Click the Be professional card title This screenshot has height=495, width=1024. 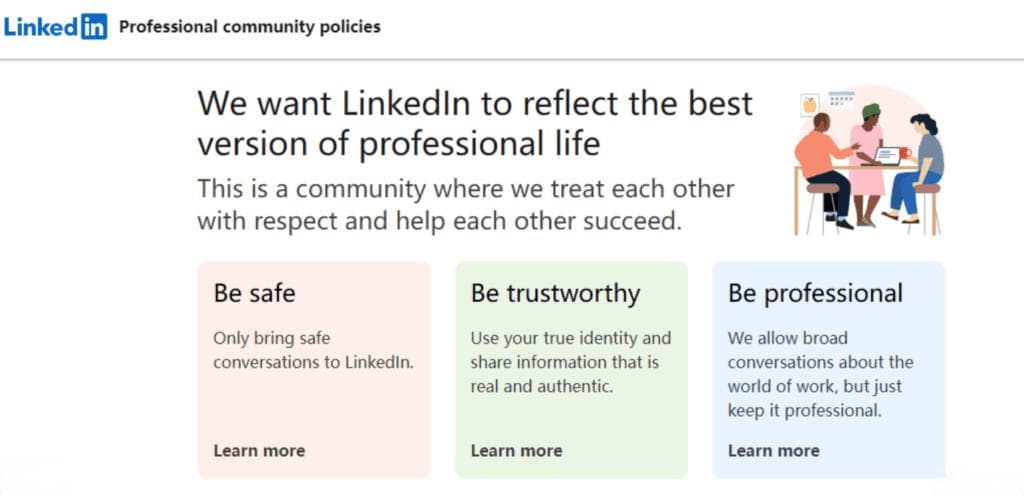pyautogui.click(x=816, y=294)
